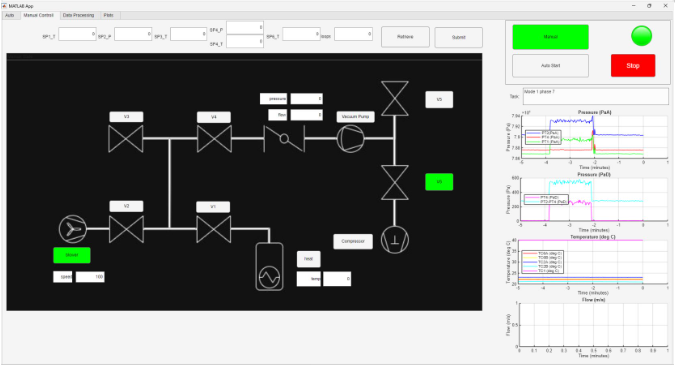Click the legend in the Pressure (PaD) plot
Screen dimensions: 675x366
pos(546,200)
